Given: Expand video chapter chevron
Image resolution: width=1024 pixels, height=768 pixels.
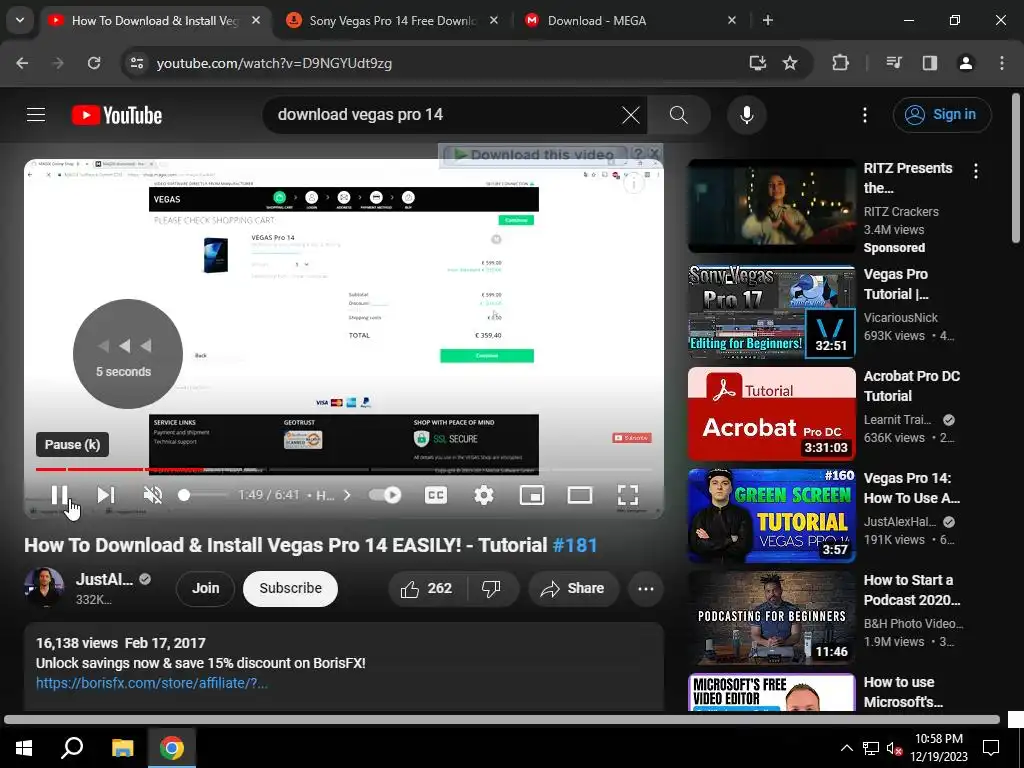Looking at the screenshot, I should (347, 495).
